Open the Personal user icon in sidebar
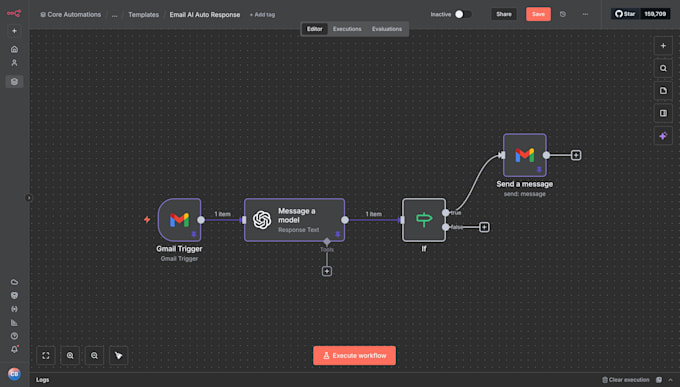Screen dimensions: 680x387 point(14,63)
